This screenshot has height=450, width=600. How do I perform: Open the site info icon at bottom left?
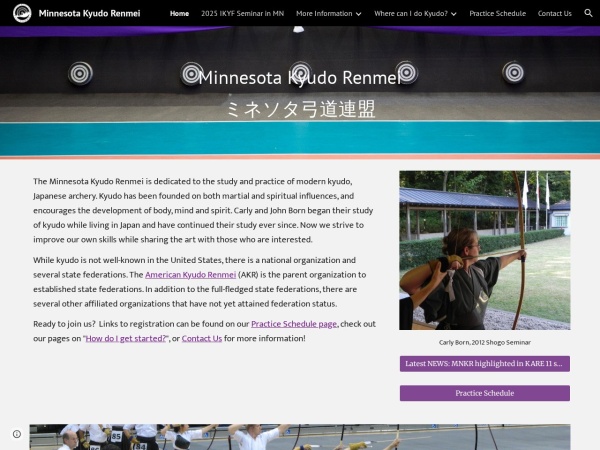(x=17, y=434)
